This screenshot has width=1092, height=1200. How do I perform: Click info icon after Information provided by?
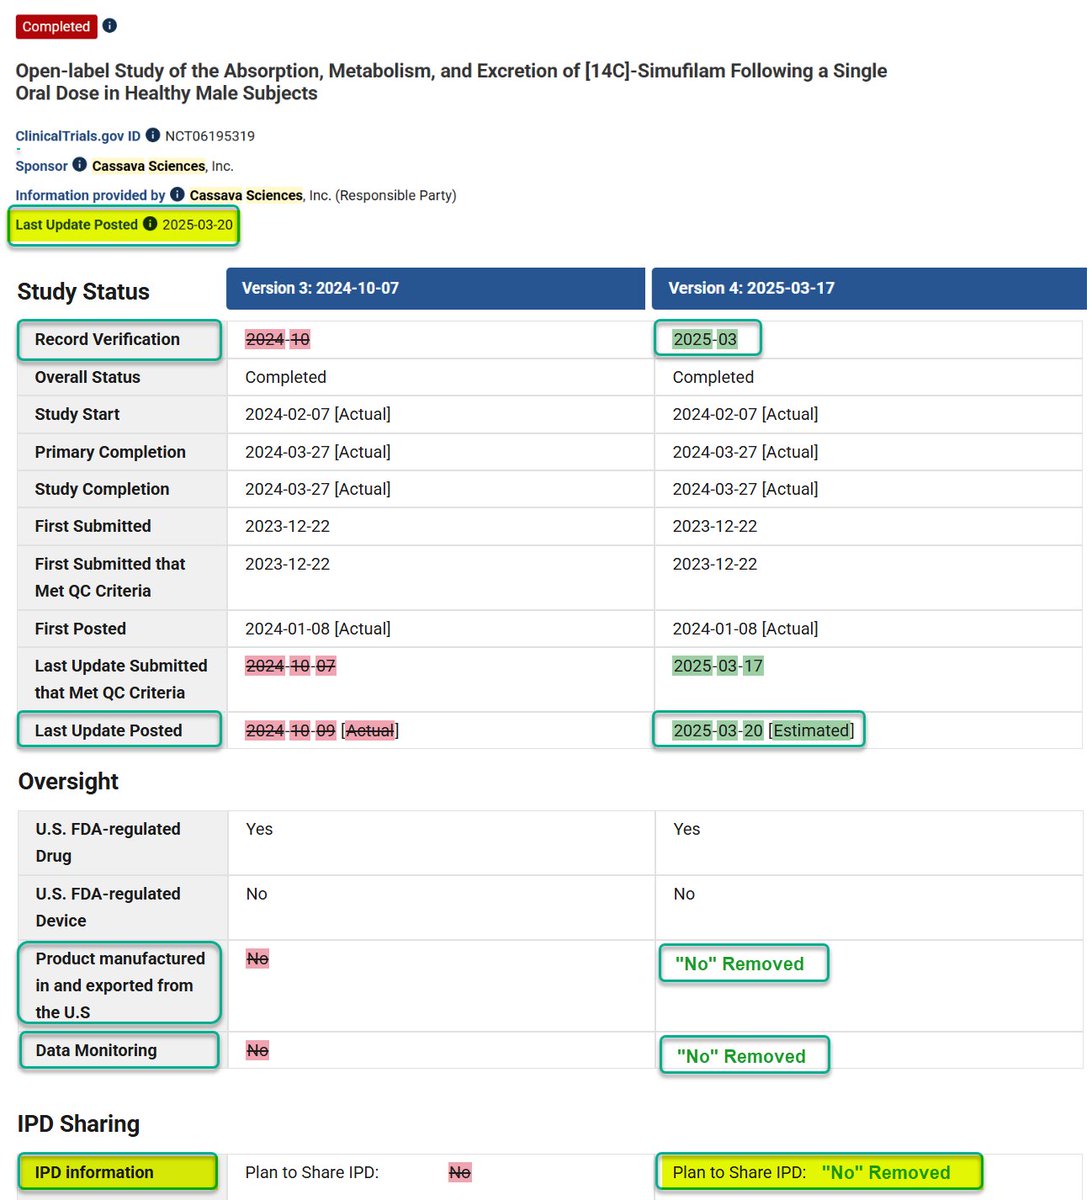click(177, 194)
